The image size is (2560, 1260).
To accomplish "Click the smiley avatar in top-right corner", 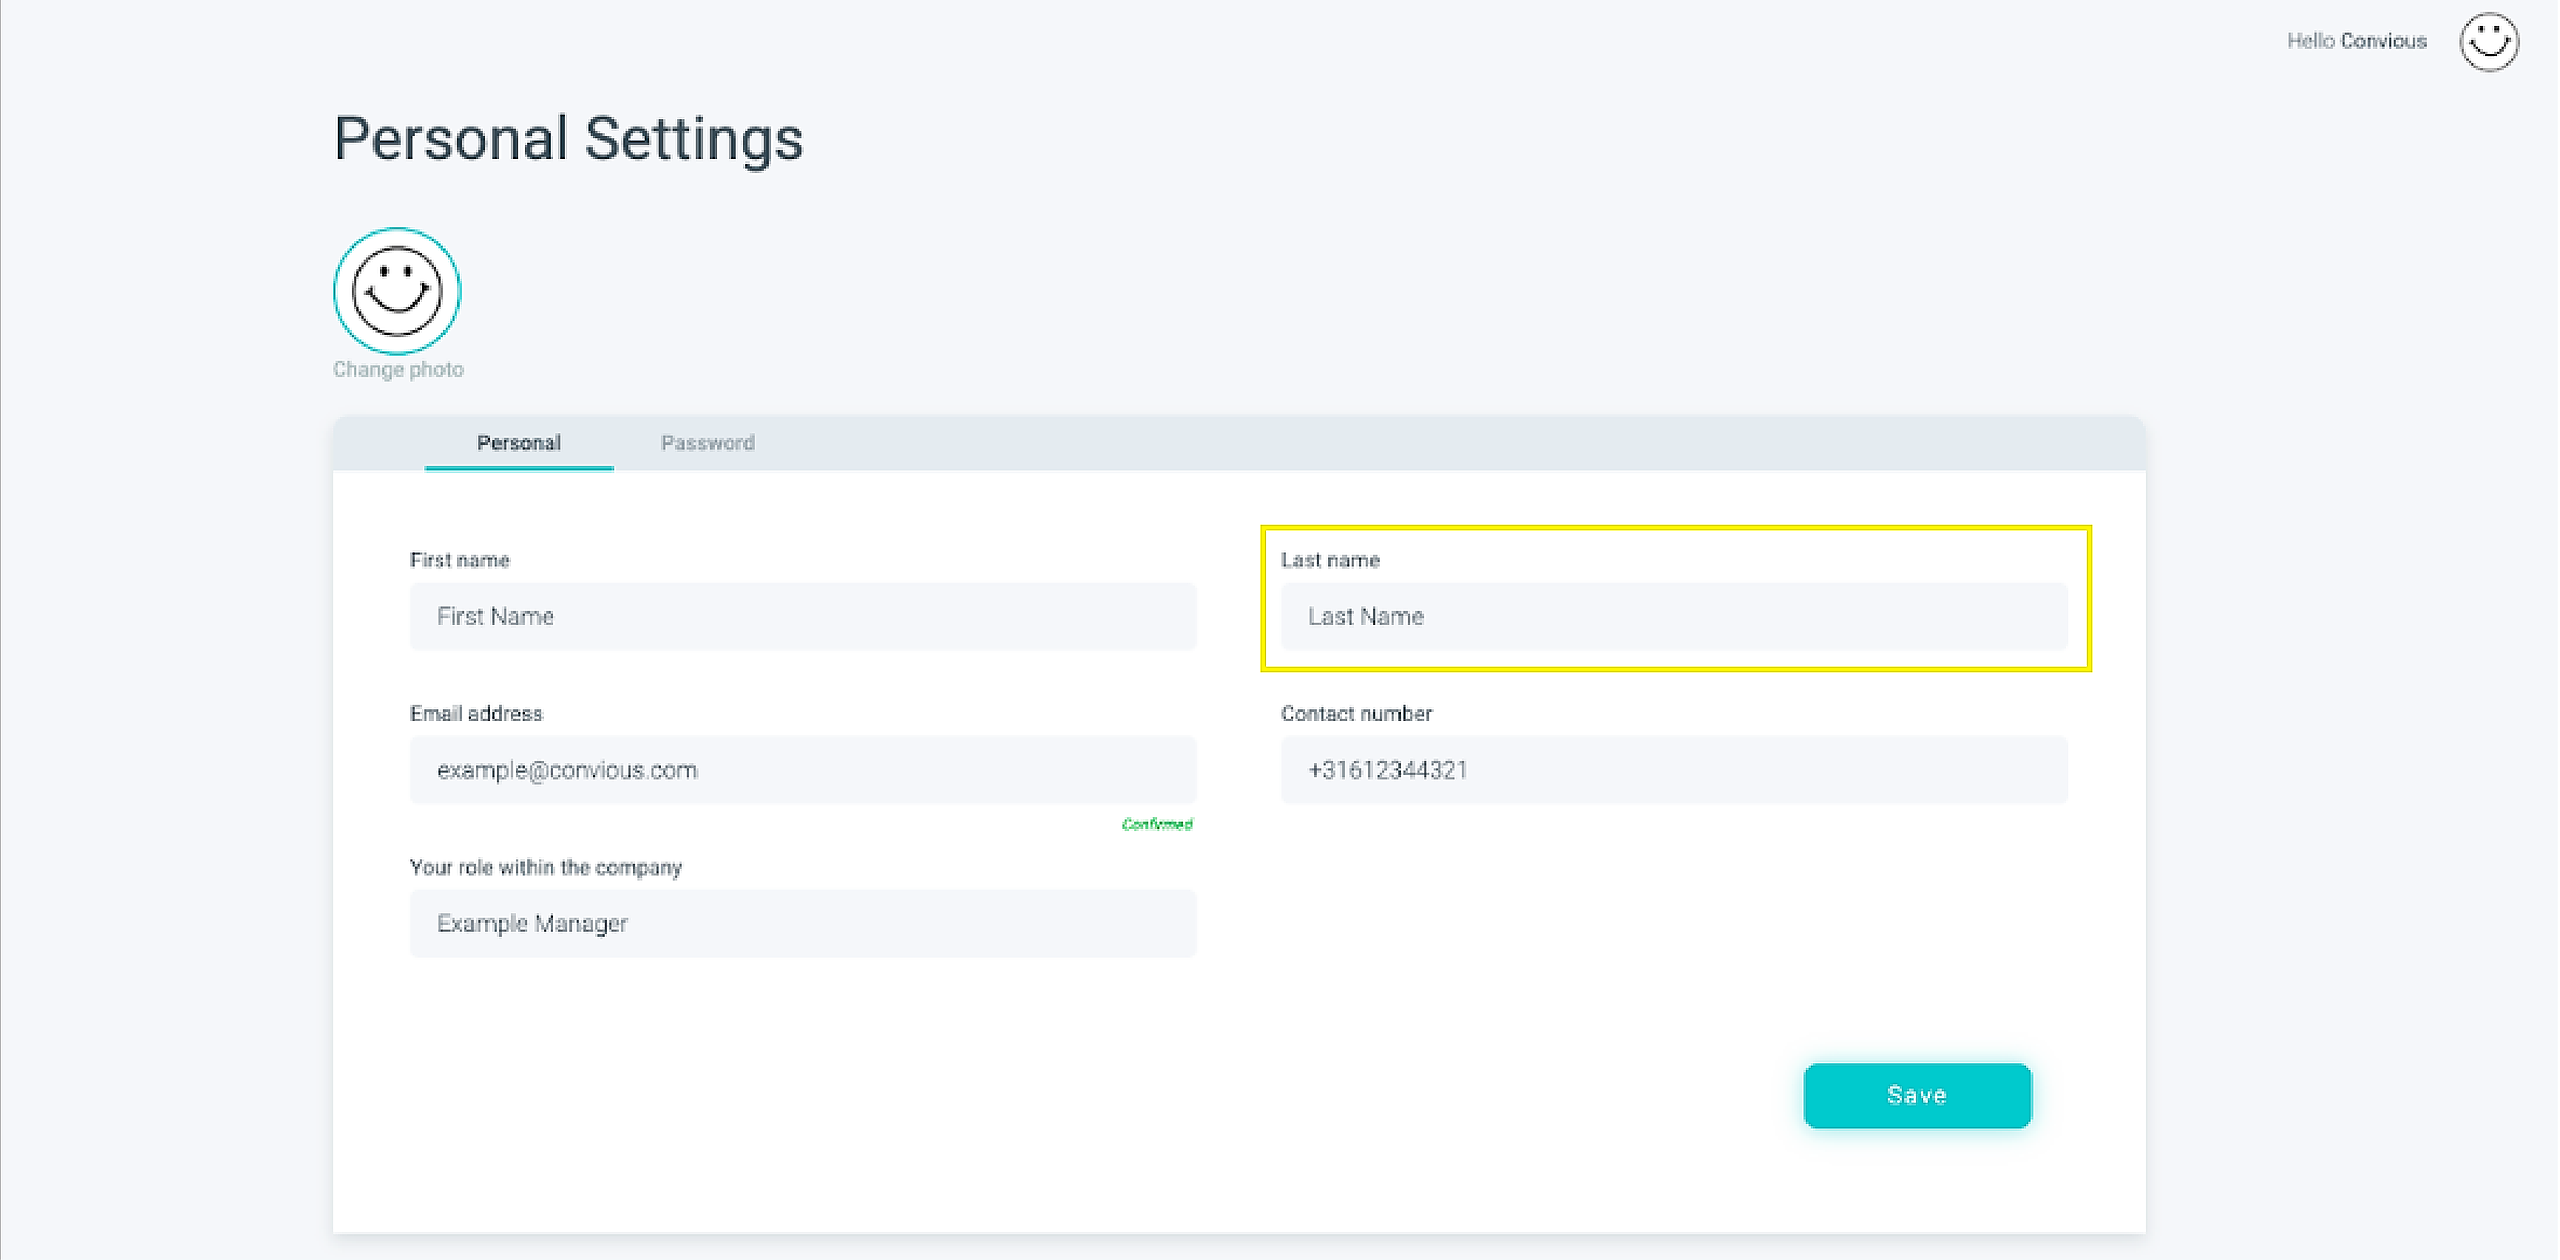I will [2488, 42].
